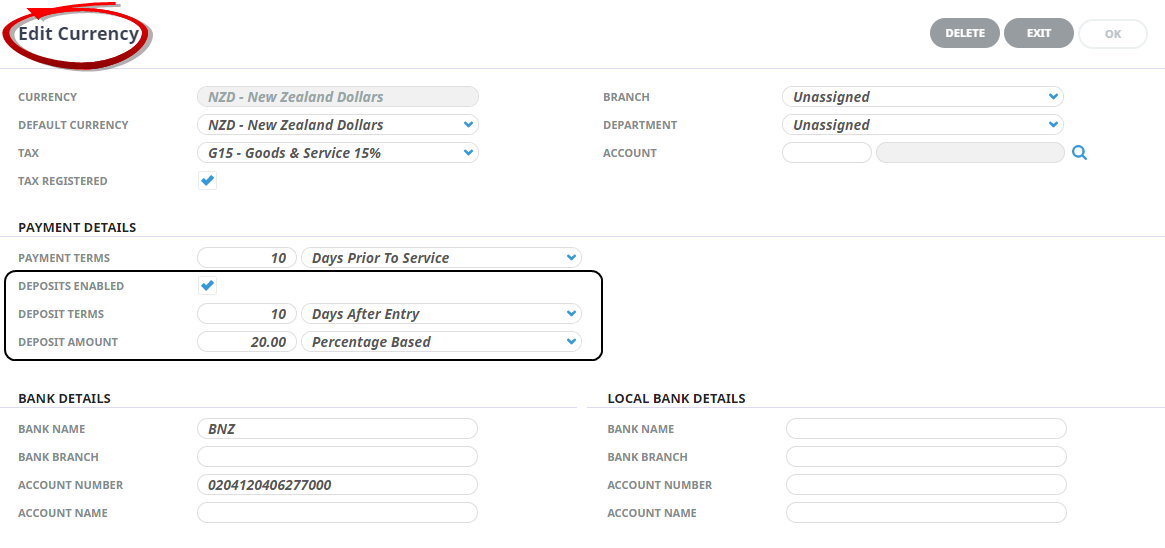
Task: Open the Default Currency dropdown
Action: [x=338, y=125]
